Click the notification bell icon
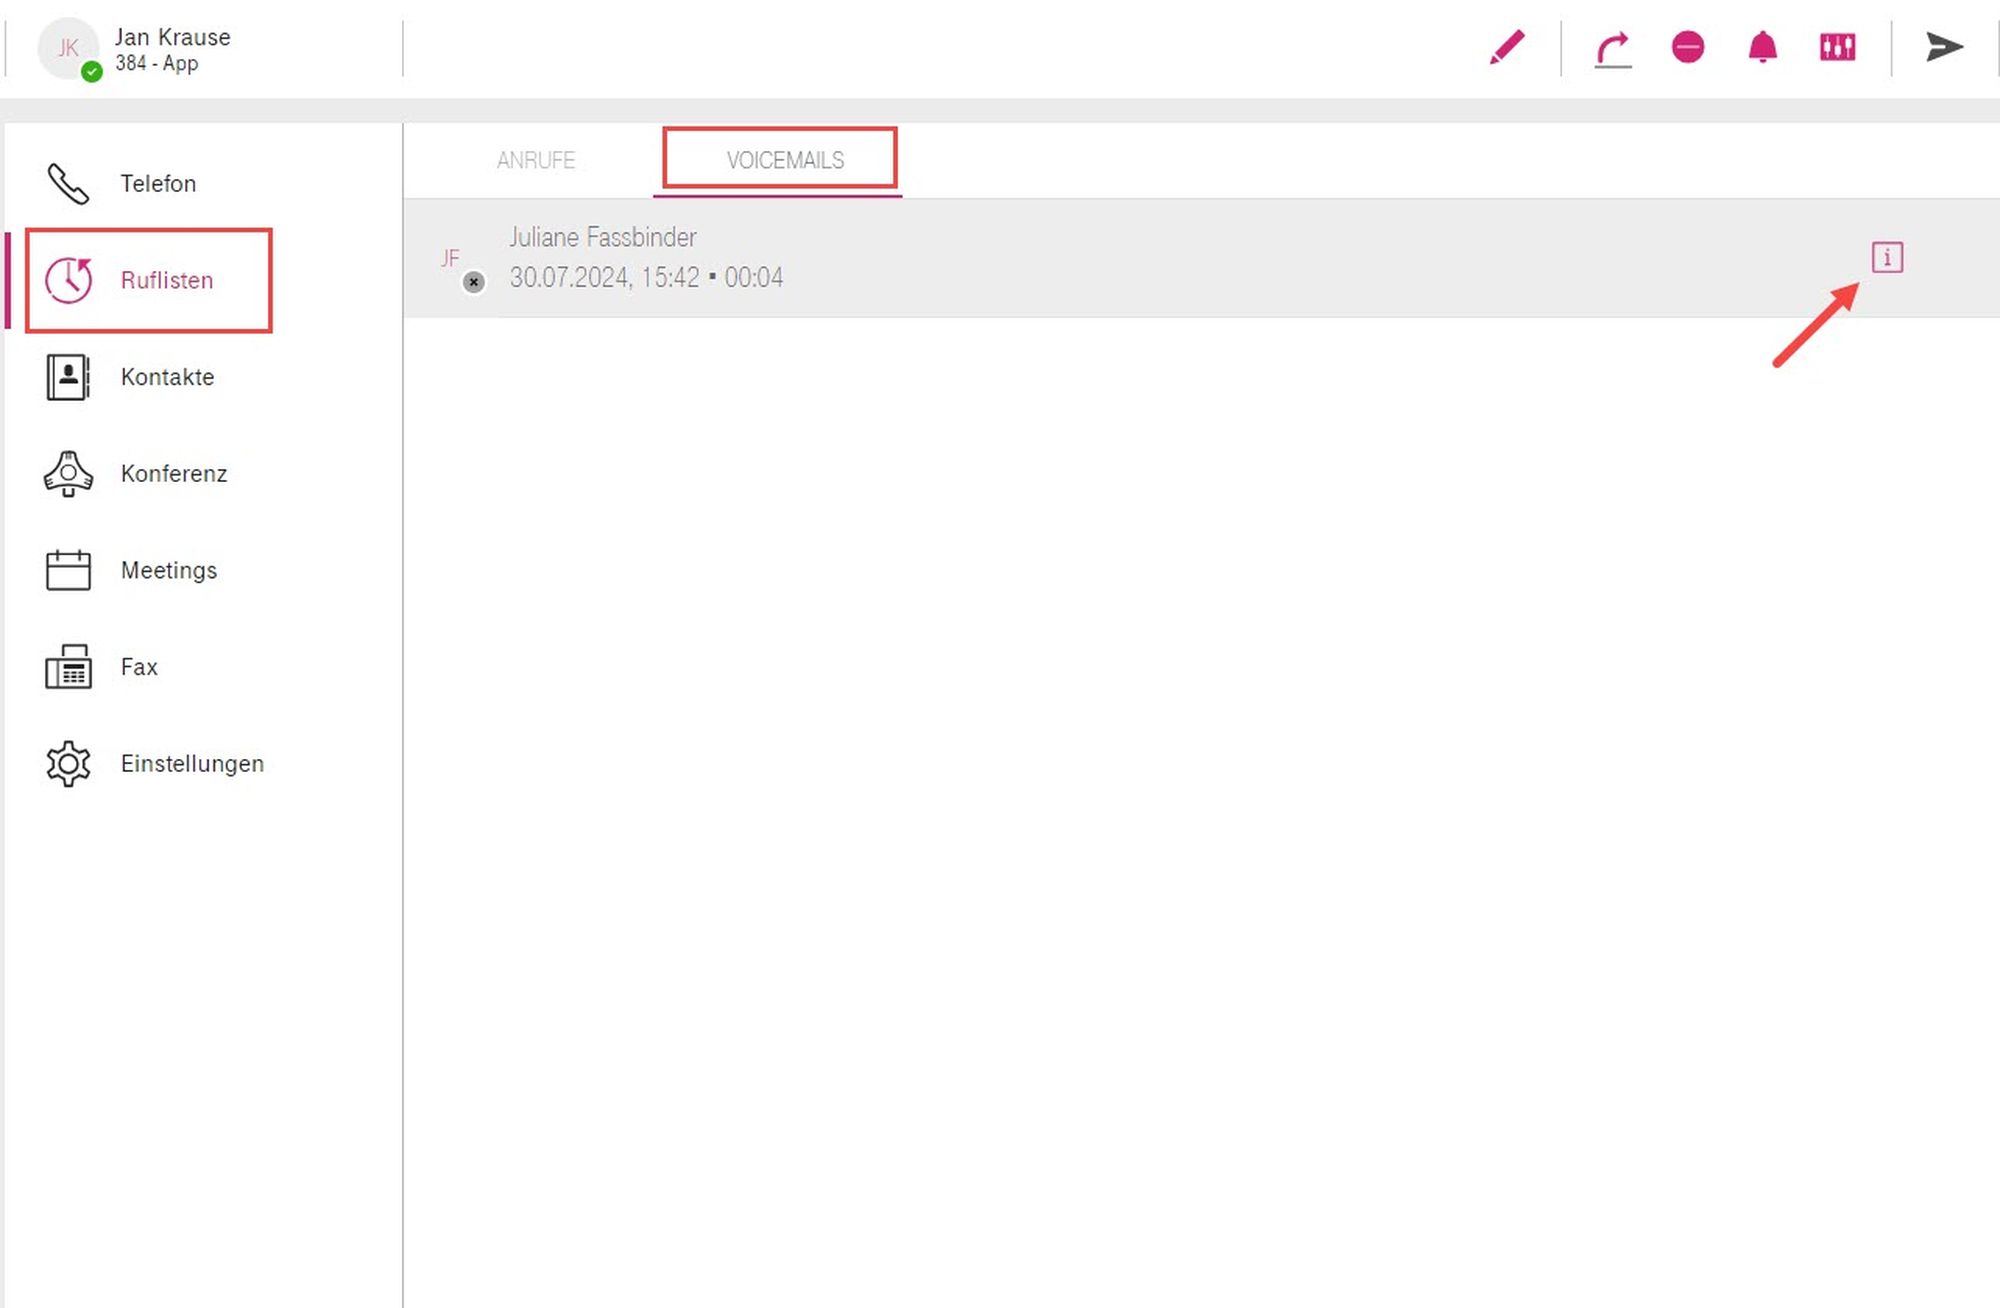Viewport: 2000px width, 1308px height. [x=1763, y=47]
